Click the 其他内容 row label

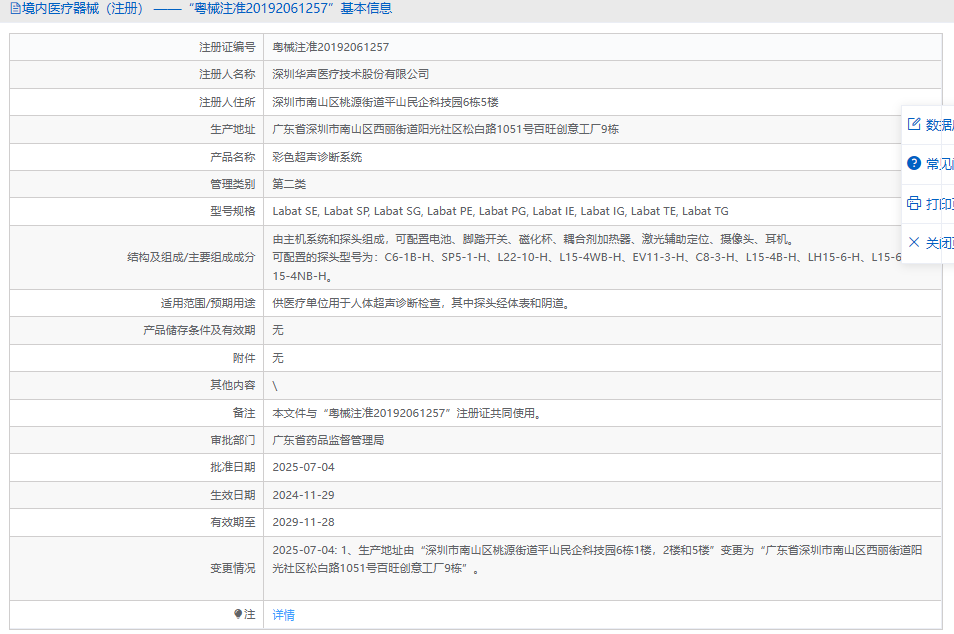tap(233, 385)
